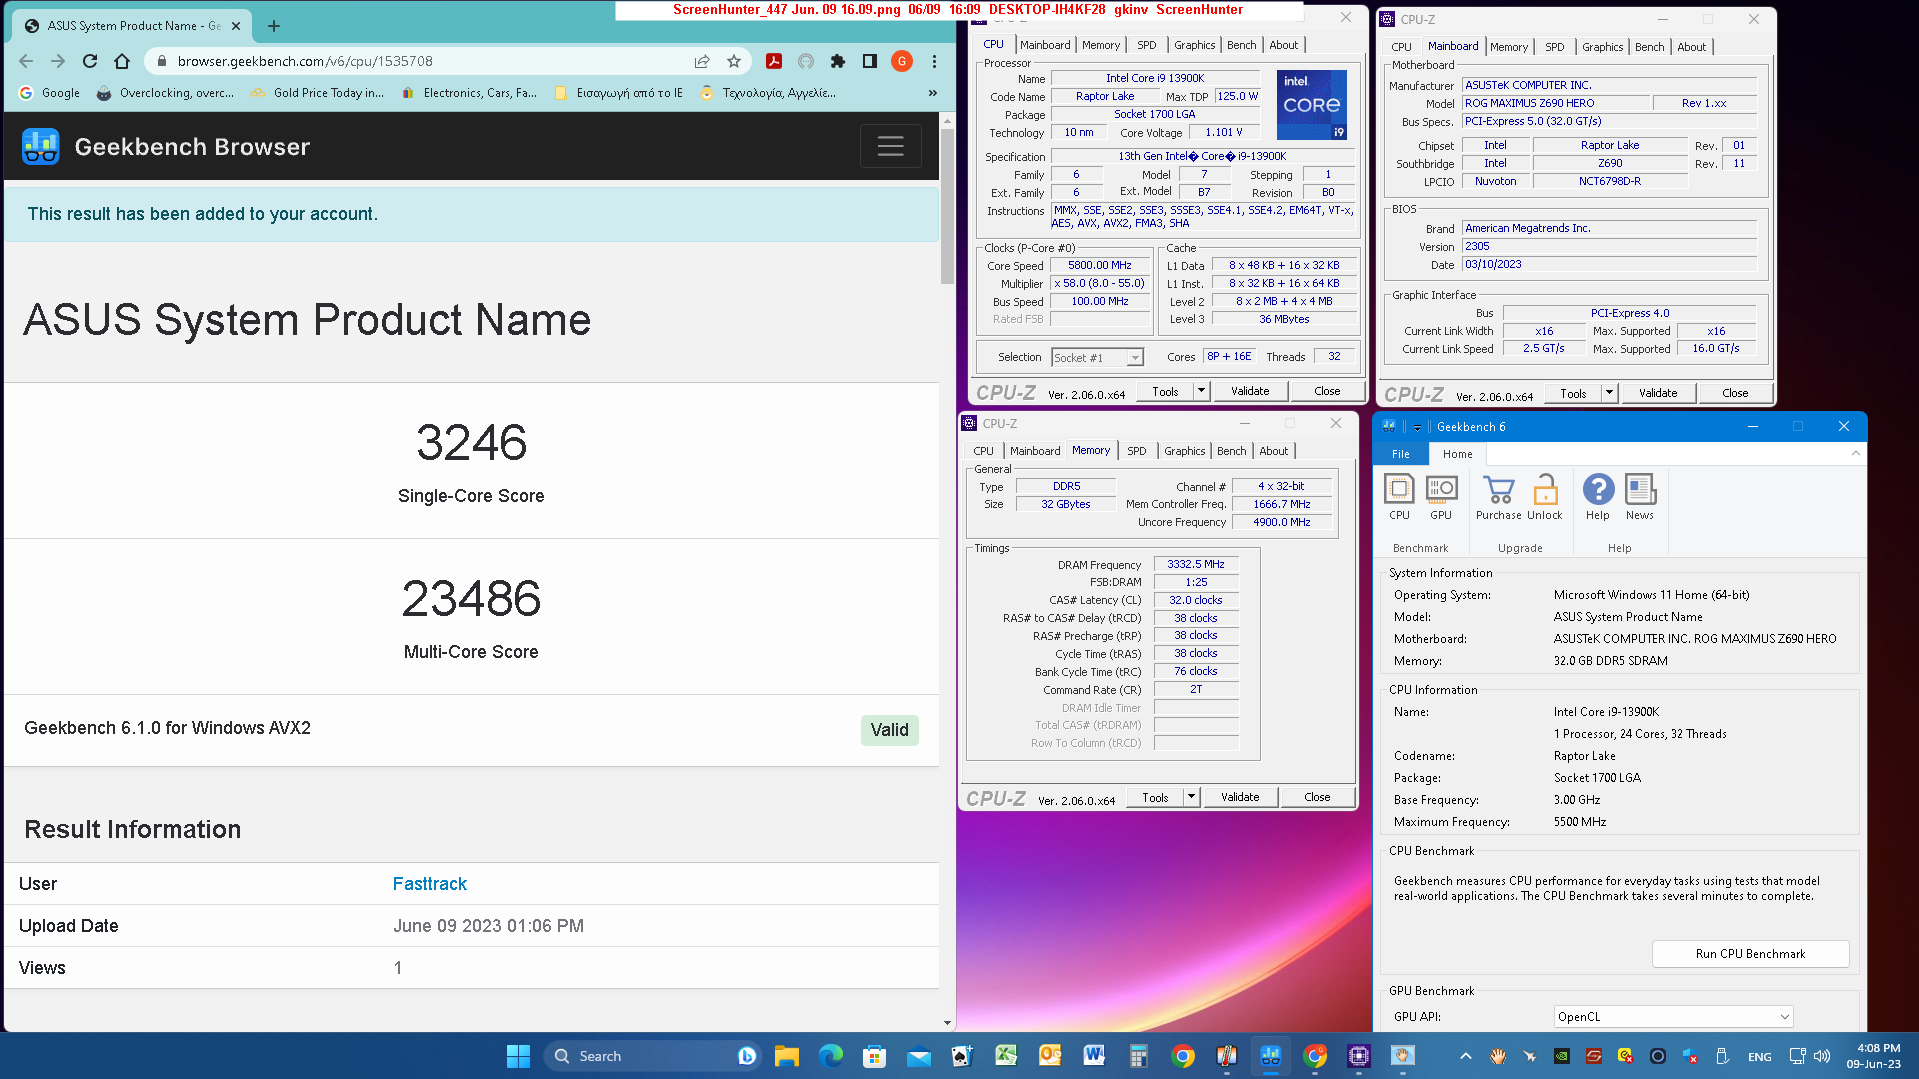Open the Google bookmark
Viewport: 1919px width, 1079px height.
point(49,93)
